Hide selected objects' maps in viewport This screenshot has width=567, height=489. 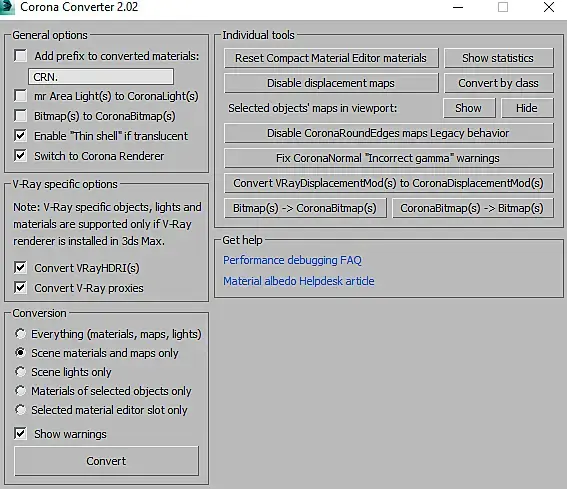click(527, 108)
